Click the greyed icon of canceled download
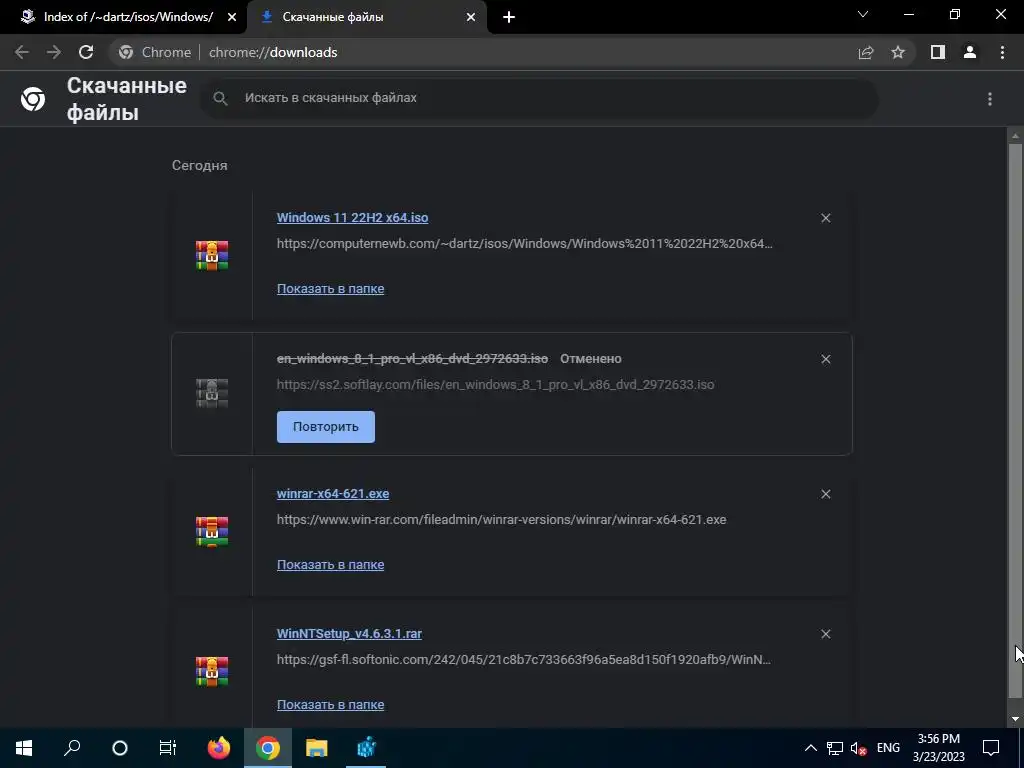The width and height of the screenshot is (1024, 768). (212, 393)
